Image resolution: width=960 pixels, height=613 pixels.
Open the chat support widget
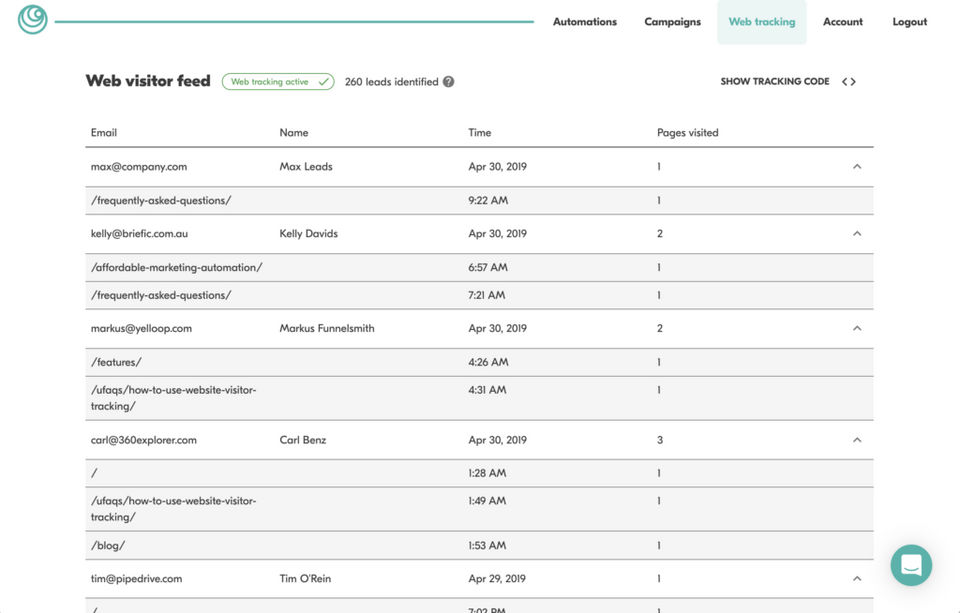[911, 565]
